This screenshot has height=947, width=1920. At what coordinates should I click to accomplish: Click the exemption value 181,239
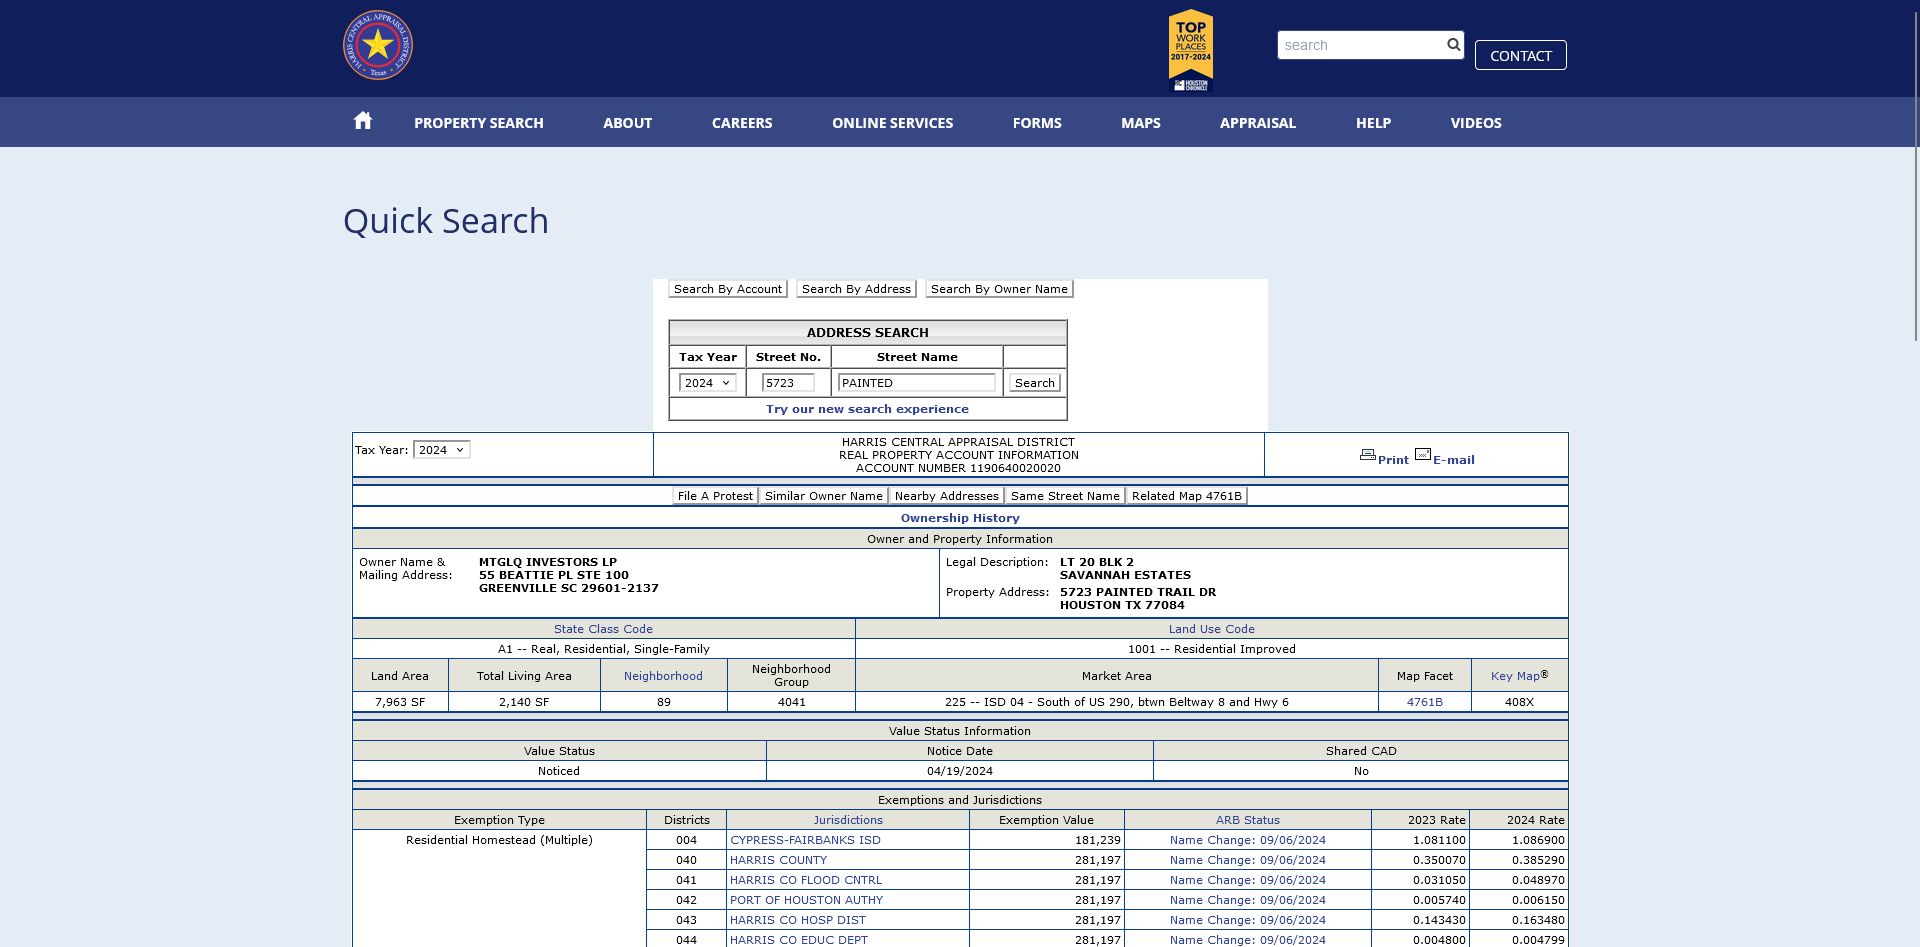(x=1097, y=840)
